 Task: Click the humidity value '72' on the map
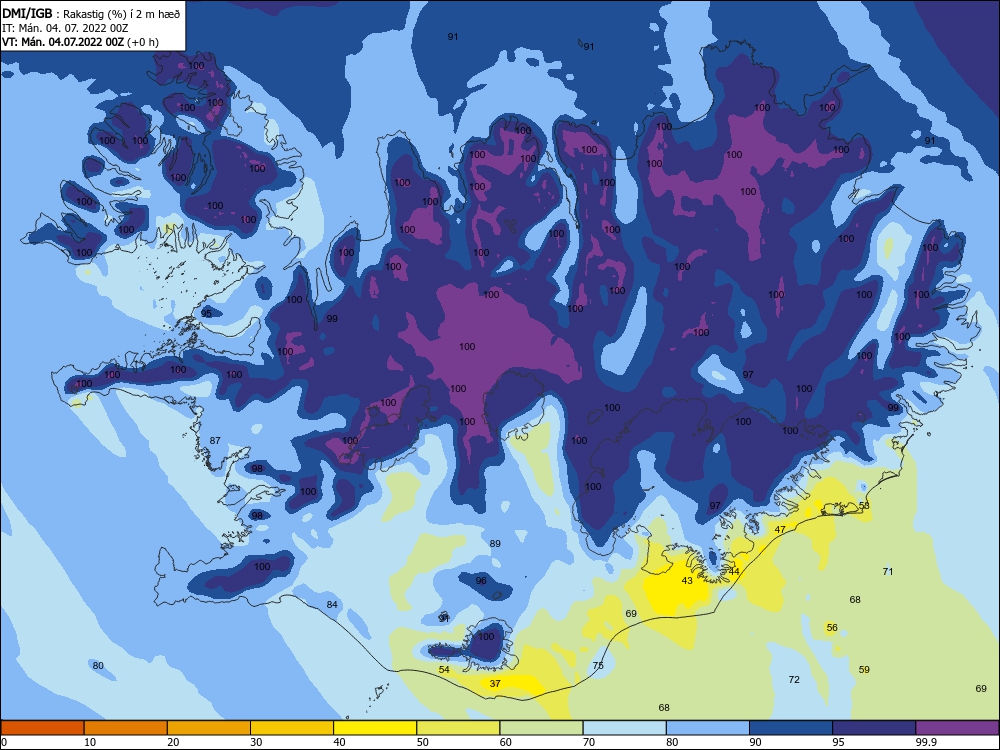click(x=794, y=680)
